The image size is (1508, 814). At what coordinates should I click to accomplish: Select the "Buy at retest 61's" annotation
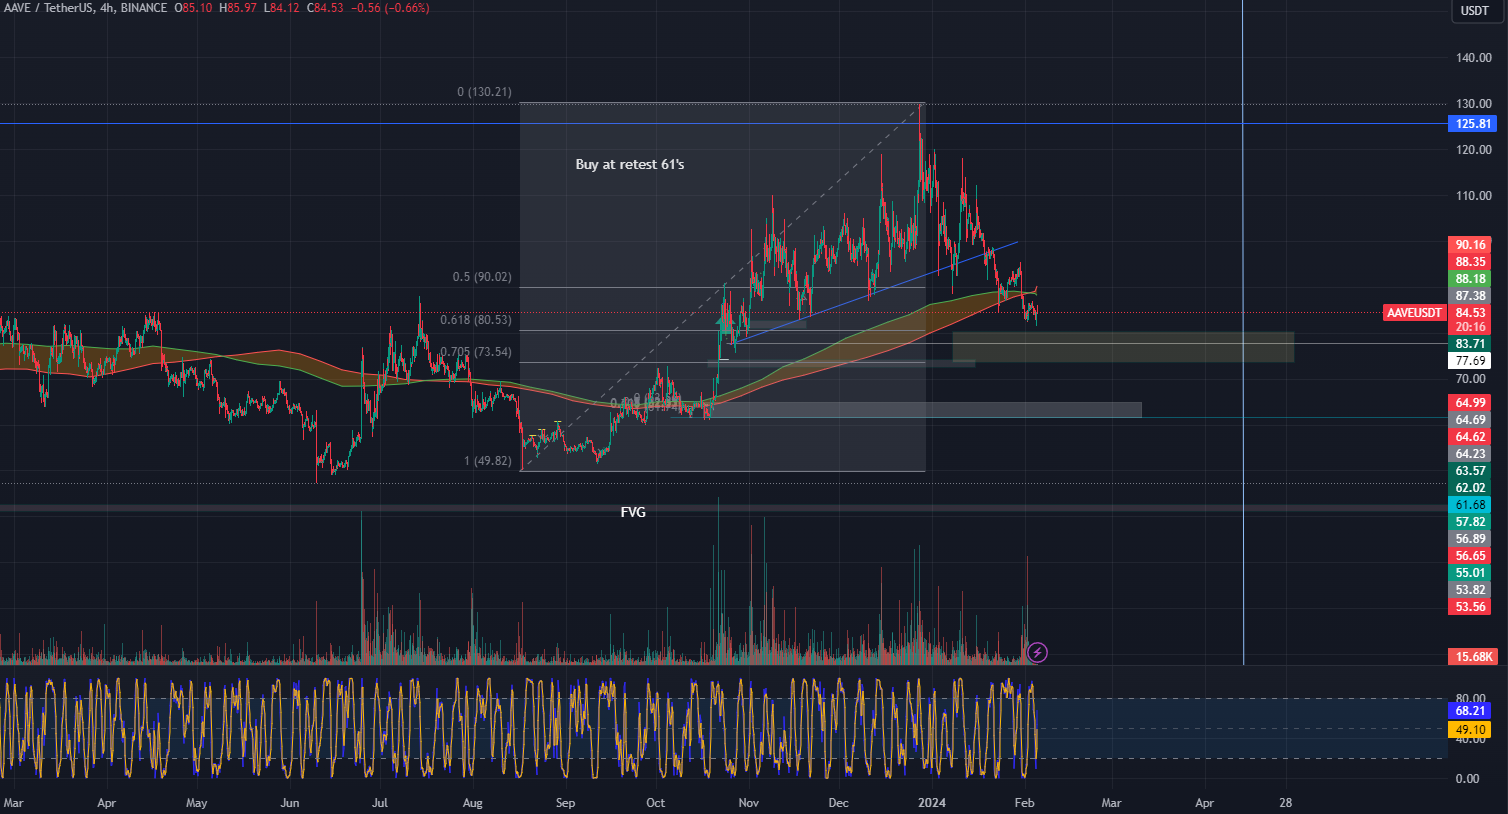pyautogui.click(x=630, y=164)
